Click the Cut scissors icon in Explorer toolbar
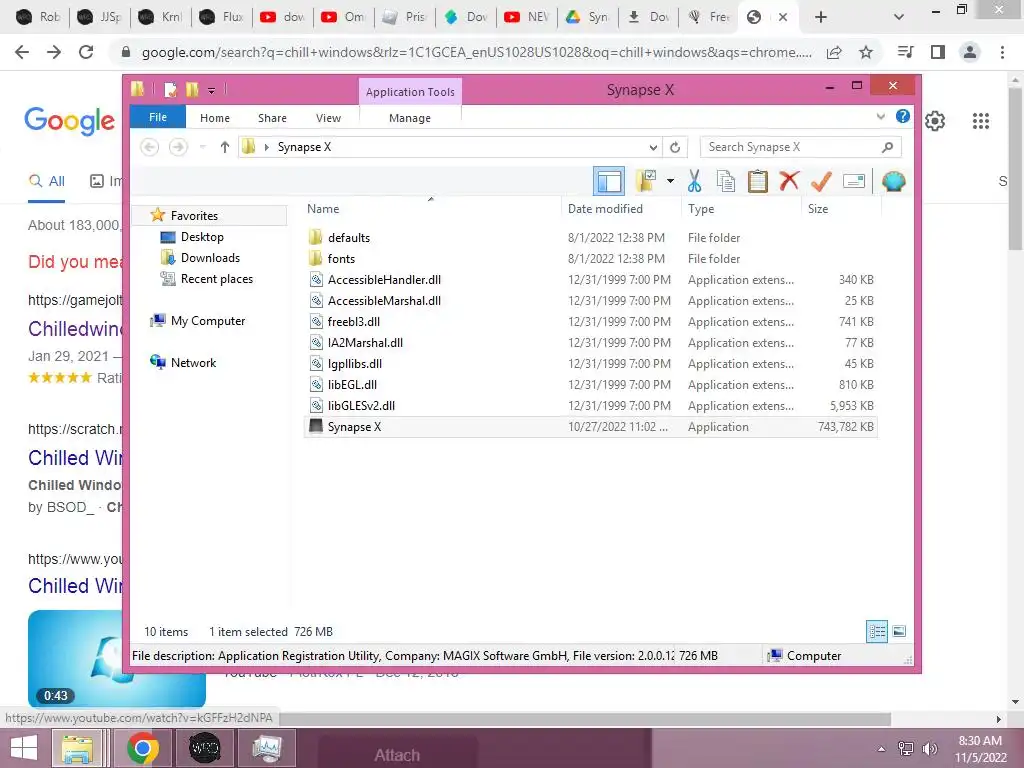The height and width of the screenshot is (768, 1024). pyautogui.click(x=694, y=181)
